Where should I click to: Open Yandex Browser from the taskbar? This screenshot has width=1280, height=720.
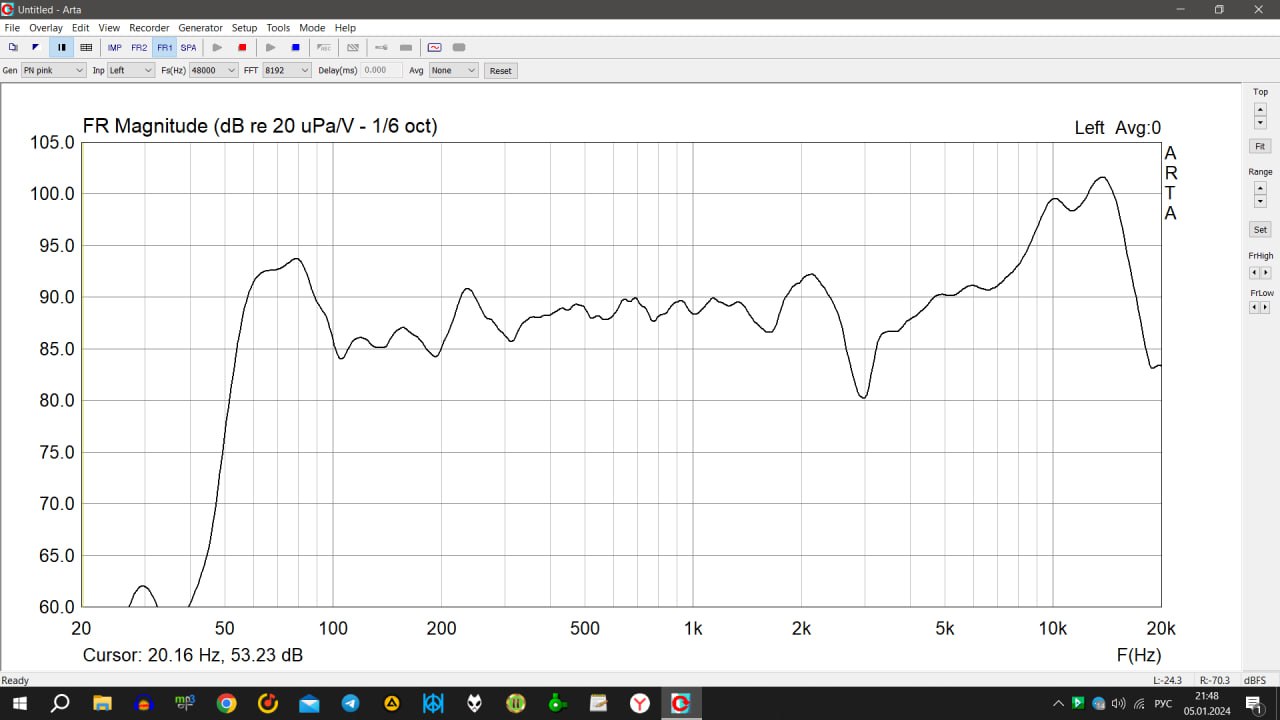[x=640, y=704]
